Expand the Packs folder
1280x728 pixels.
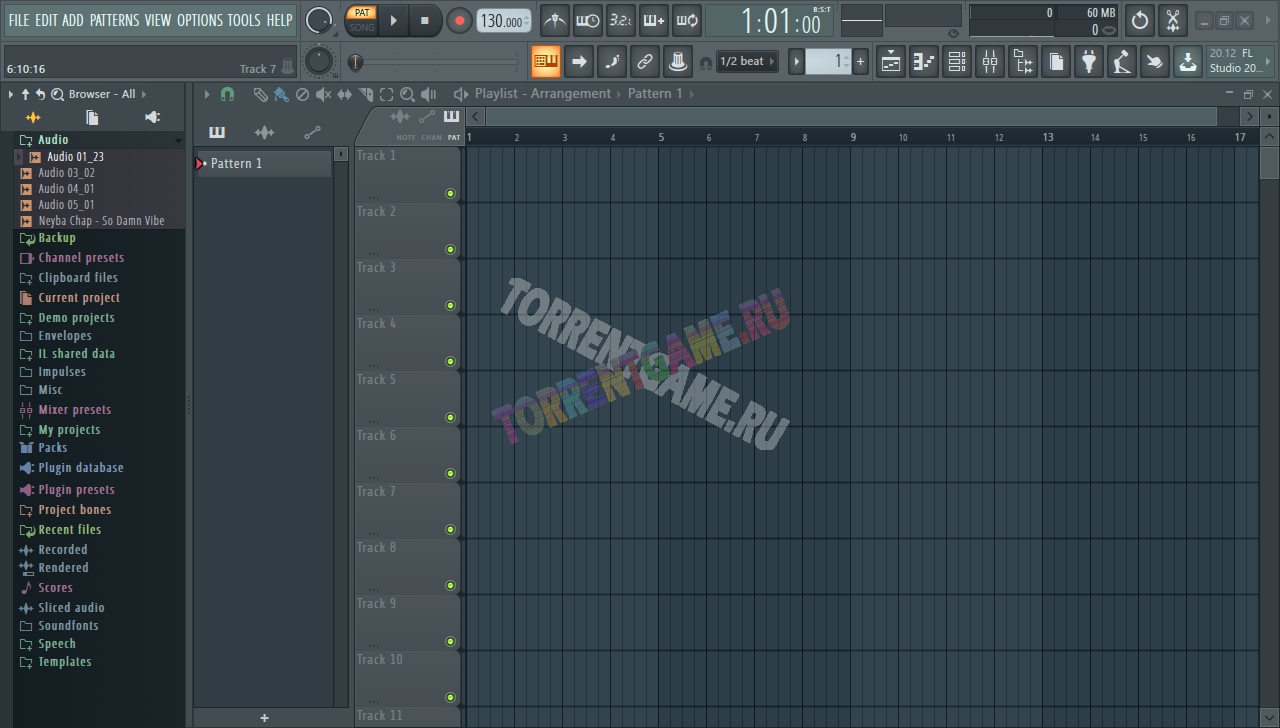(52, 448)
